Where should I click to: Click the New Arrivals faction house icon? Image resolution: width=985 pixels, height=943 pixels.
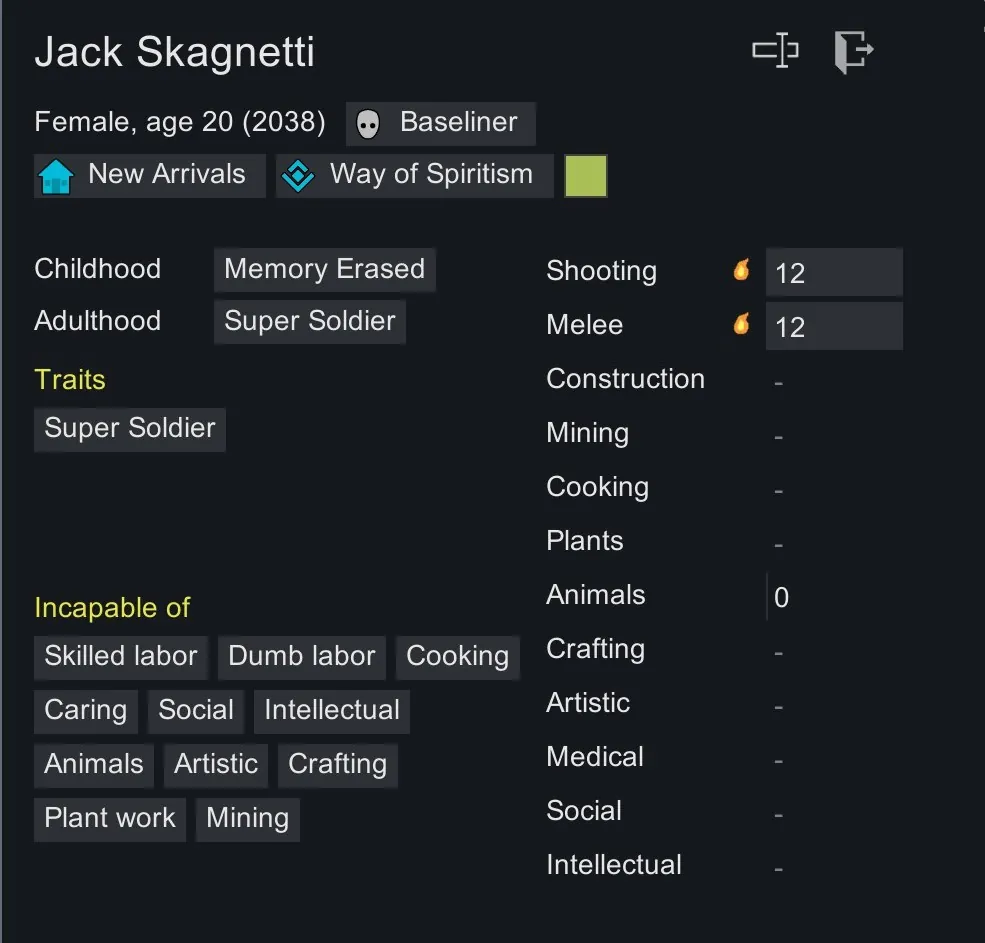[56, 176]
